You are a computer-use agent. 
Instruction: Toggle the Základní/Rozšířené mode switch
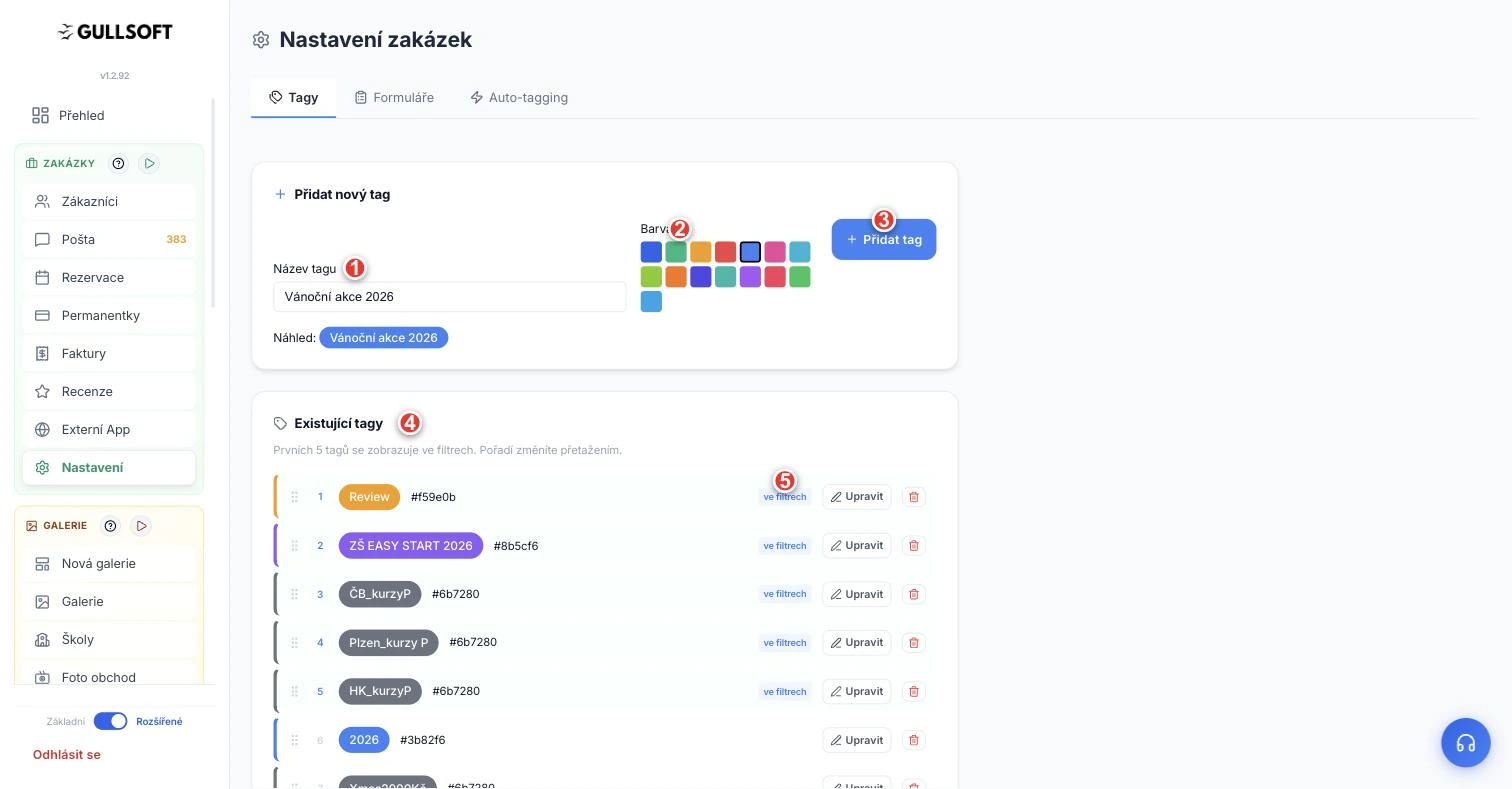click(110, 721)
